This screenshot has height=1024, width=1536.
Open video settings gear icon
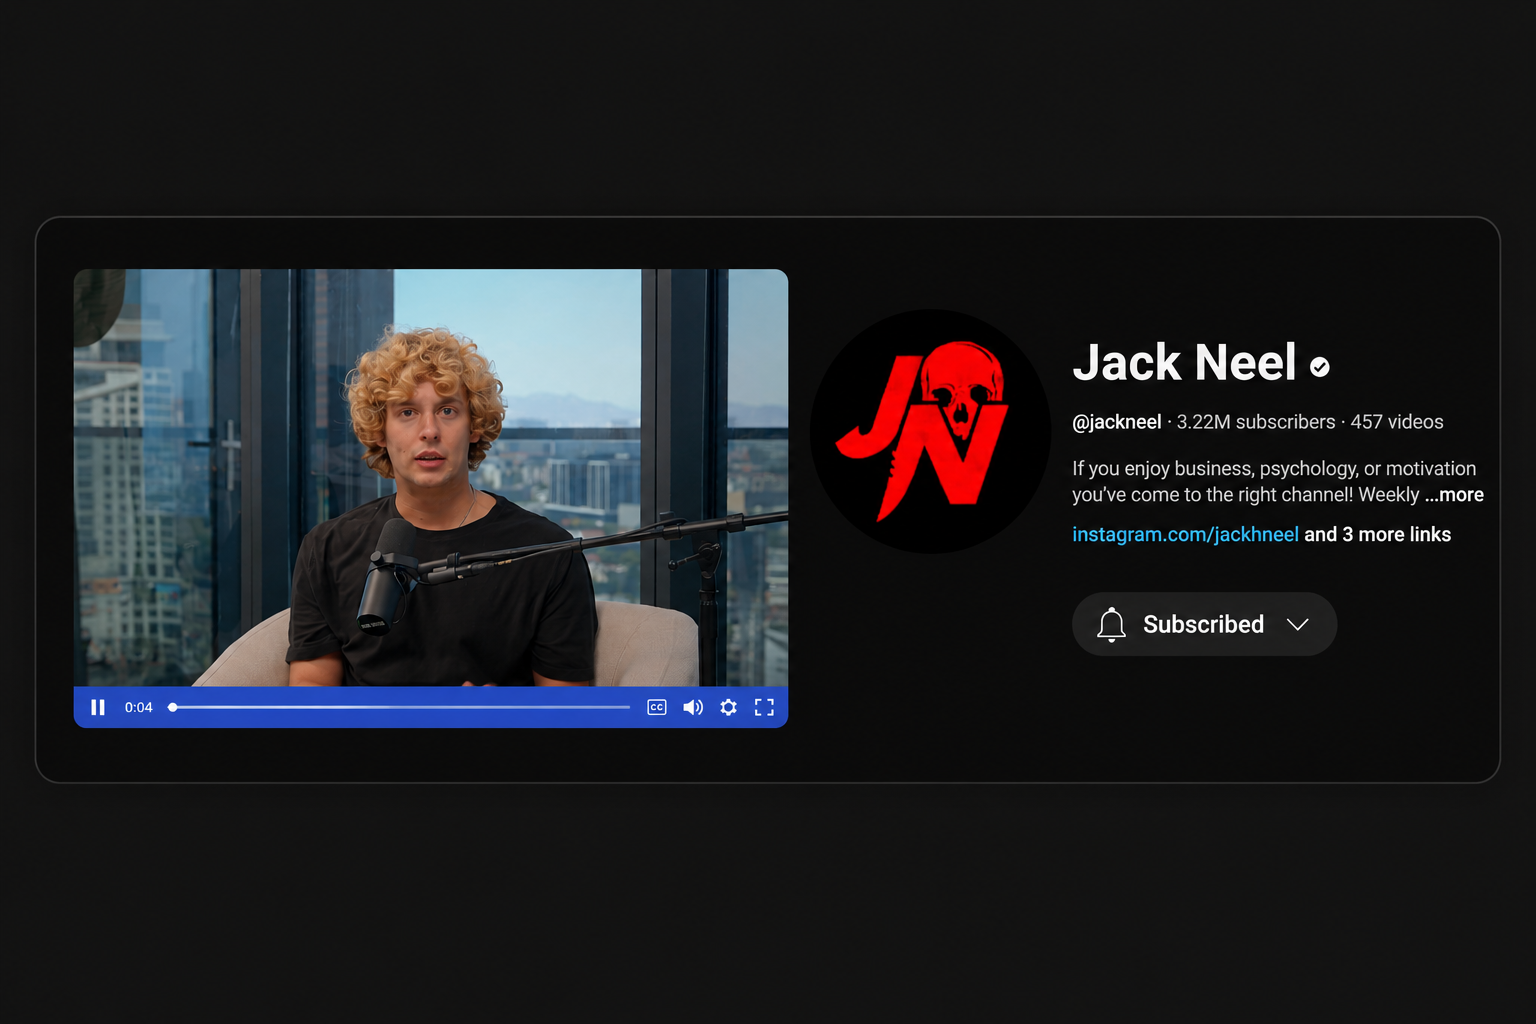(x=729, y=707)
